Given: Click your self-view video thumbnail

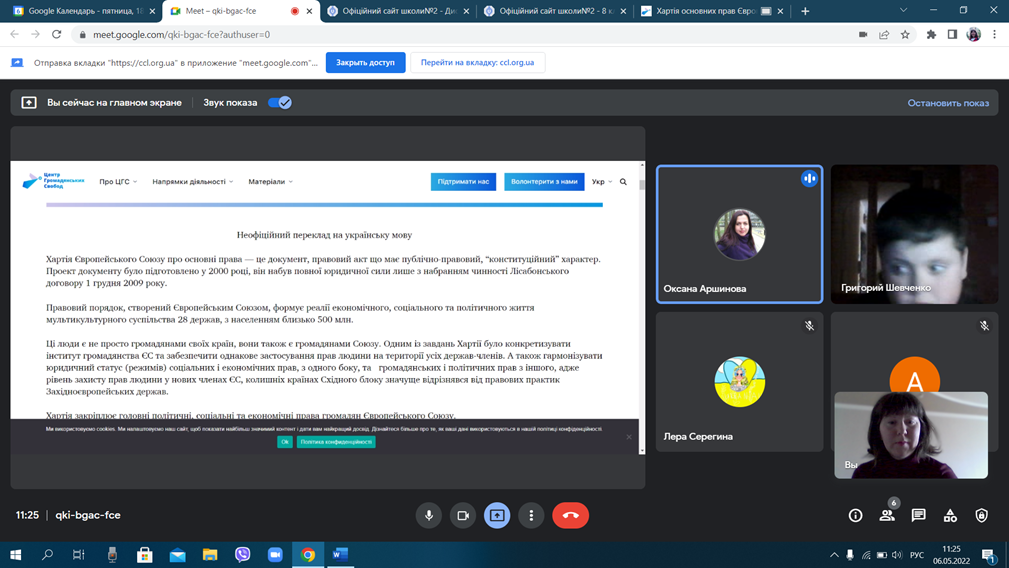Looking at the screenshot, I should click(x=911, y=435).
